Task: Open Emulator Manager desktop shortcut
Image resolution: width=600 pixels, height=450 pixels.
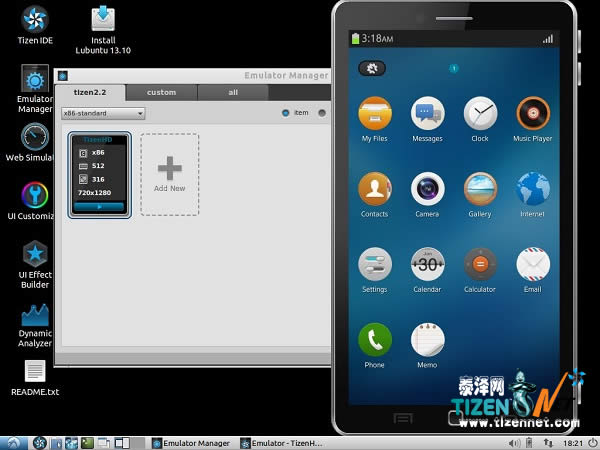Action: click(x=34, y=89)
